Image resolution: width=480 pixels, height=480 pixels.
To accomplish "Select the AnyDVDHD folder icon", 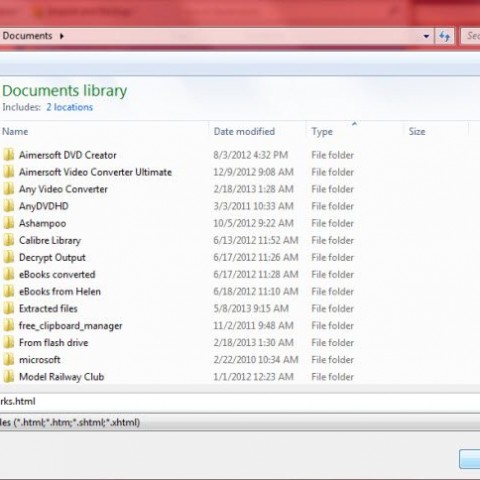I will pyautogui.click(x=9, y=206).
